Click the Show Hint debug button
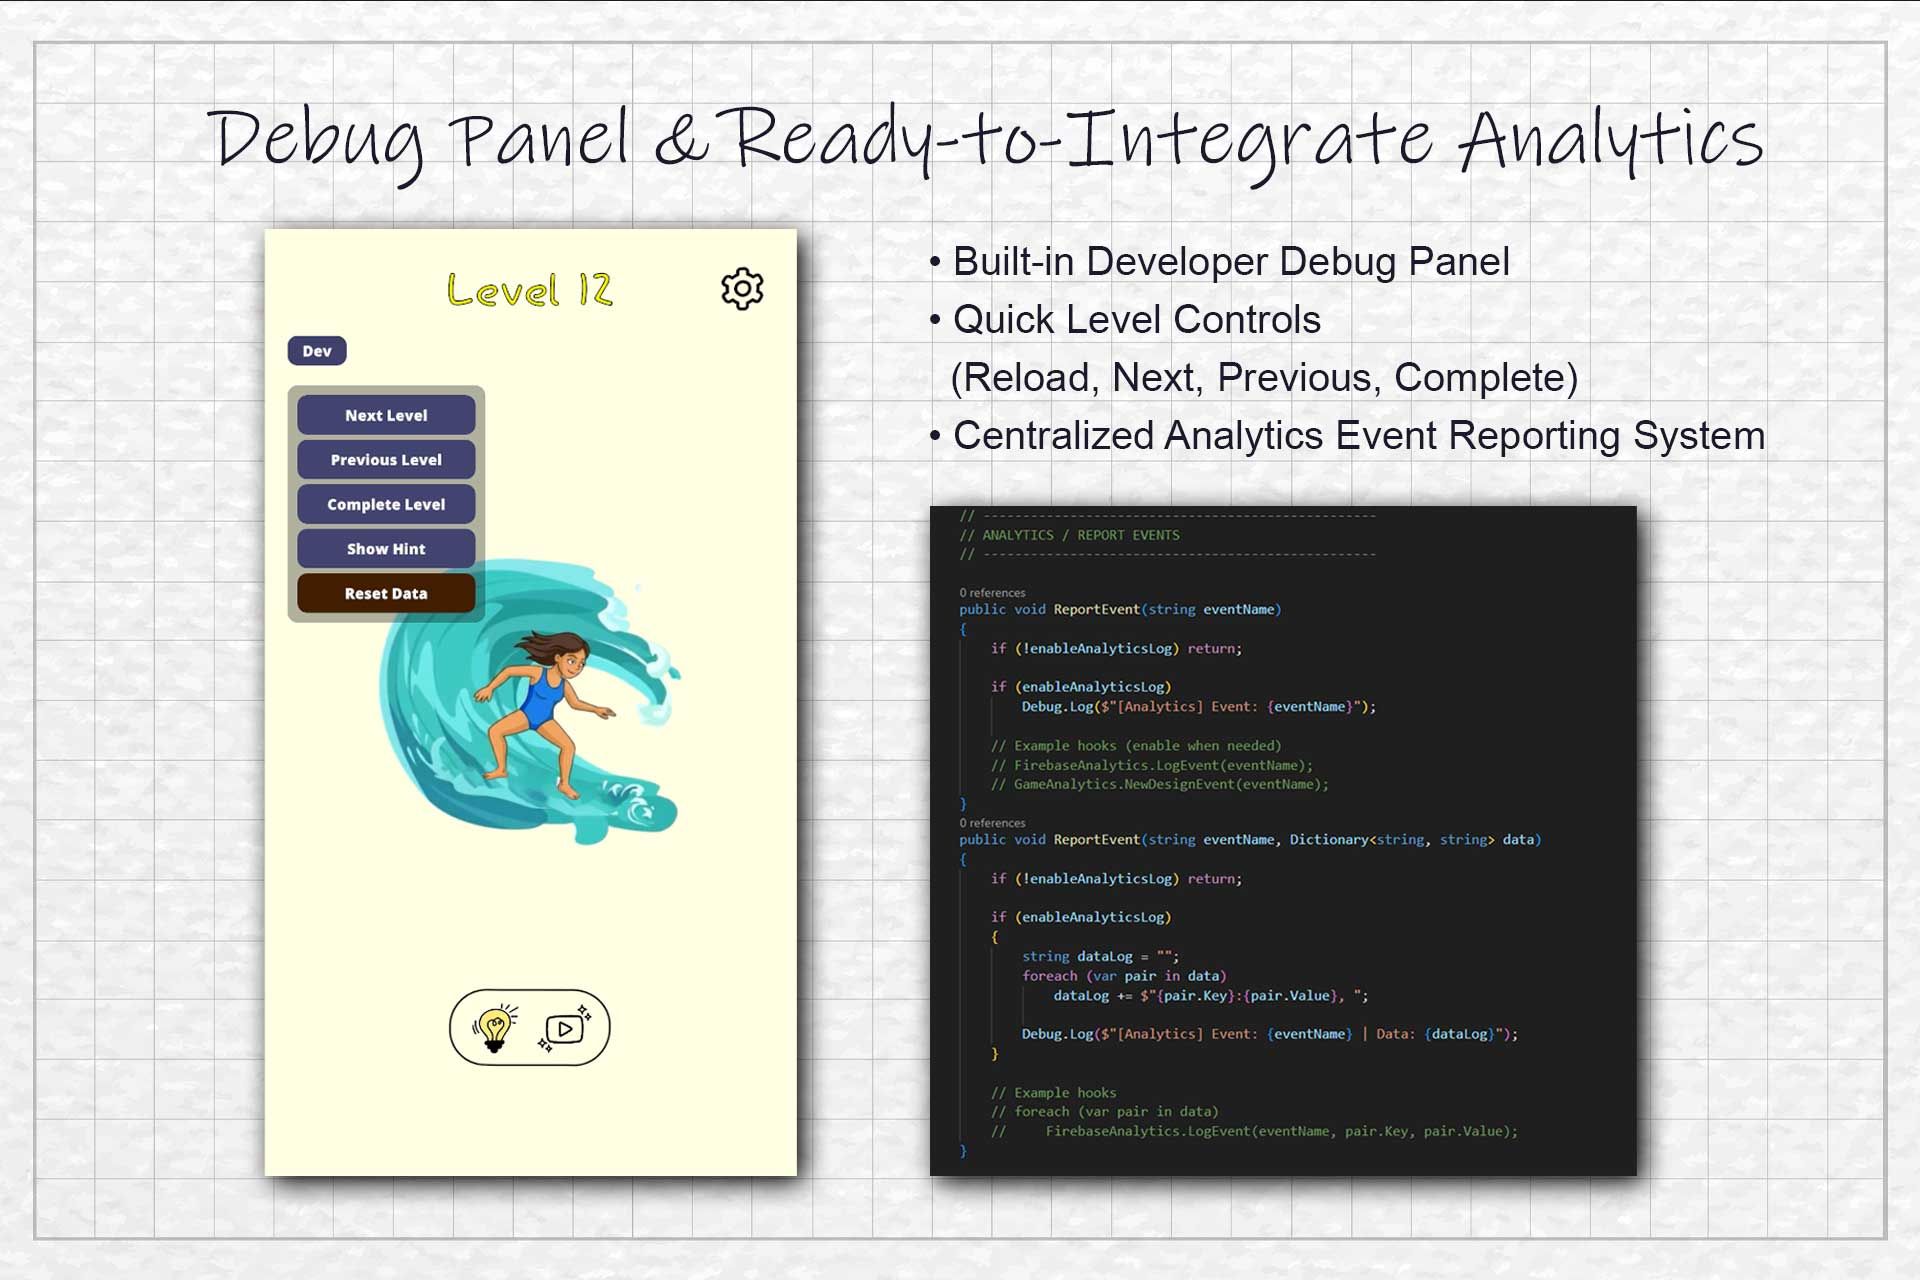This screenshot has height=1280, width=1920. click(x=386, y=549)
